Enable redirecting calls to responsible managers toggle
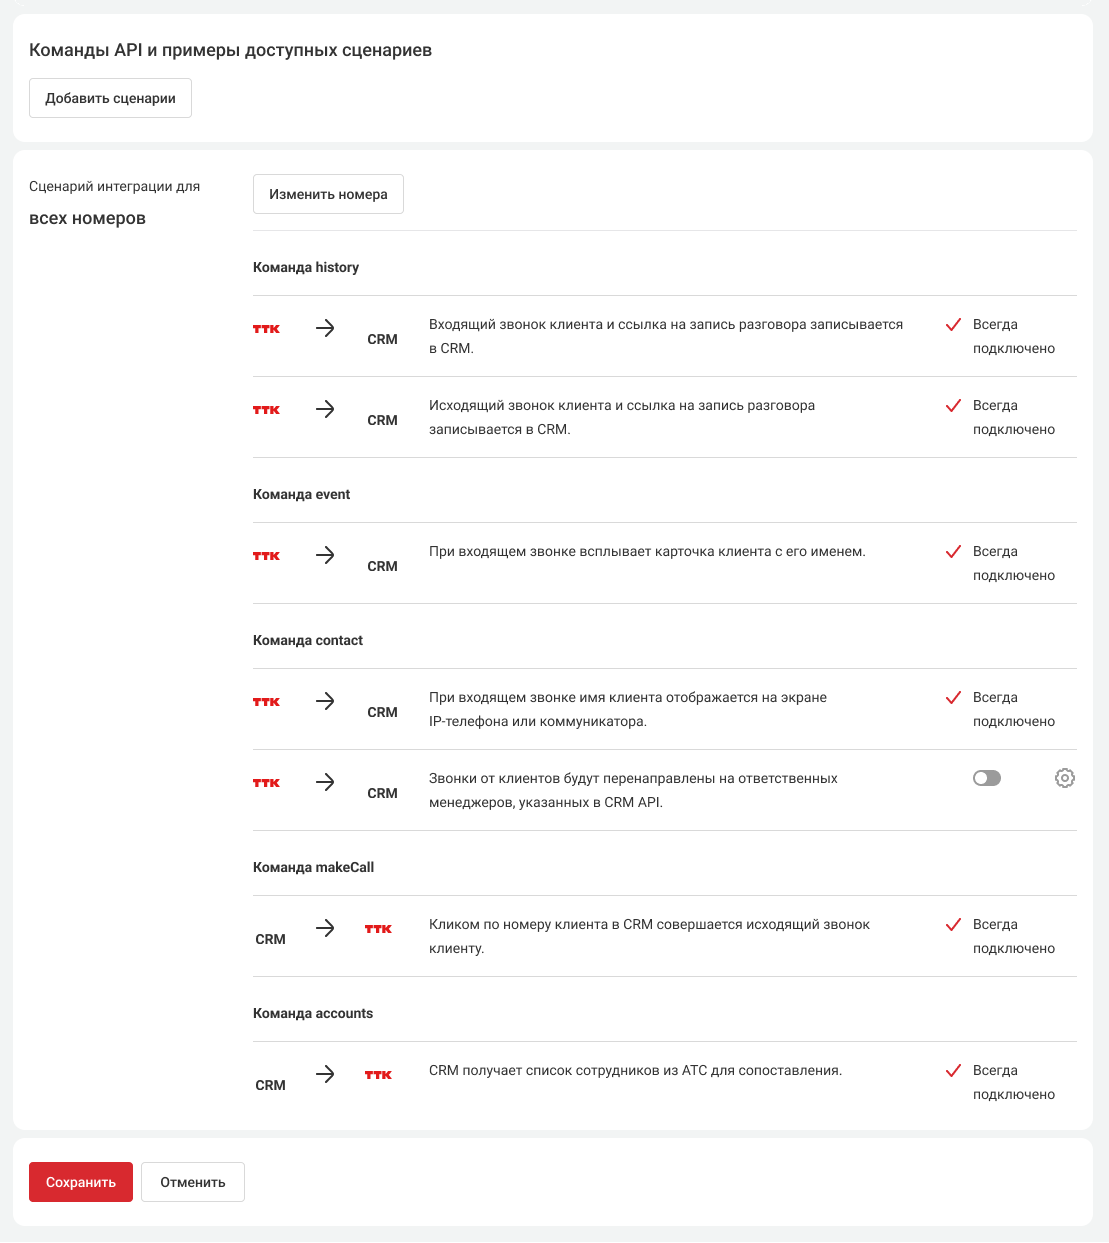The image size is (1109, 1243). 987,778
